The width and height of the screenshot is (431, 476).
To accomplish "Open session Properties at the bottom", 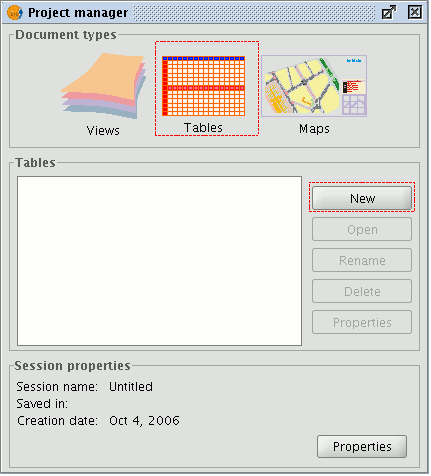I will point(362,446).
